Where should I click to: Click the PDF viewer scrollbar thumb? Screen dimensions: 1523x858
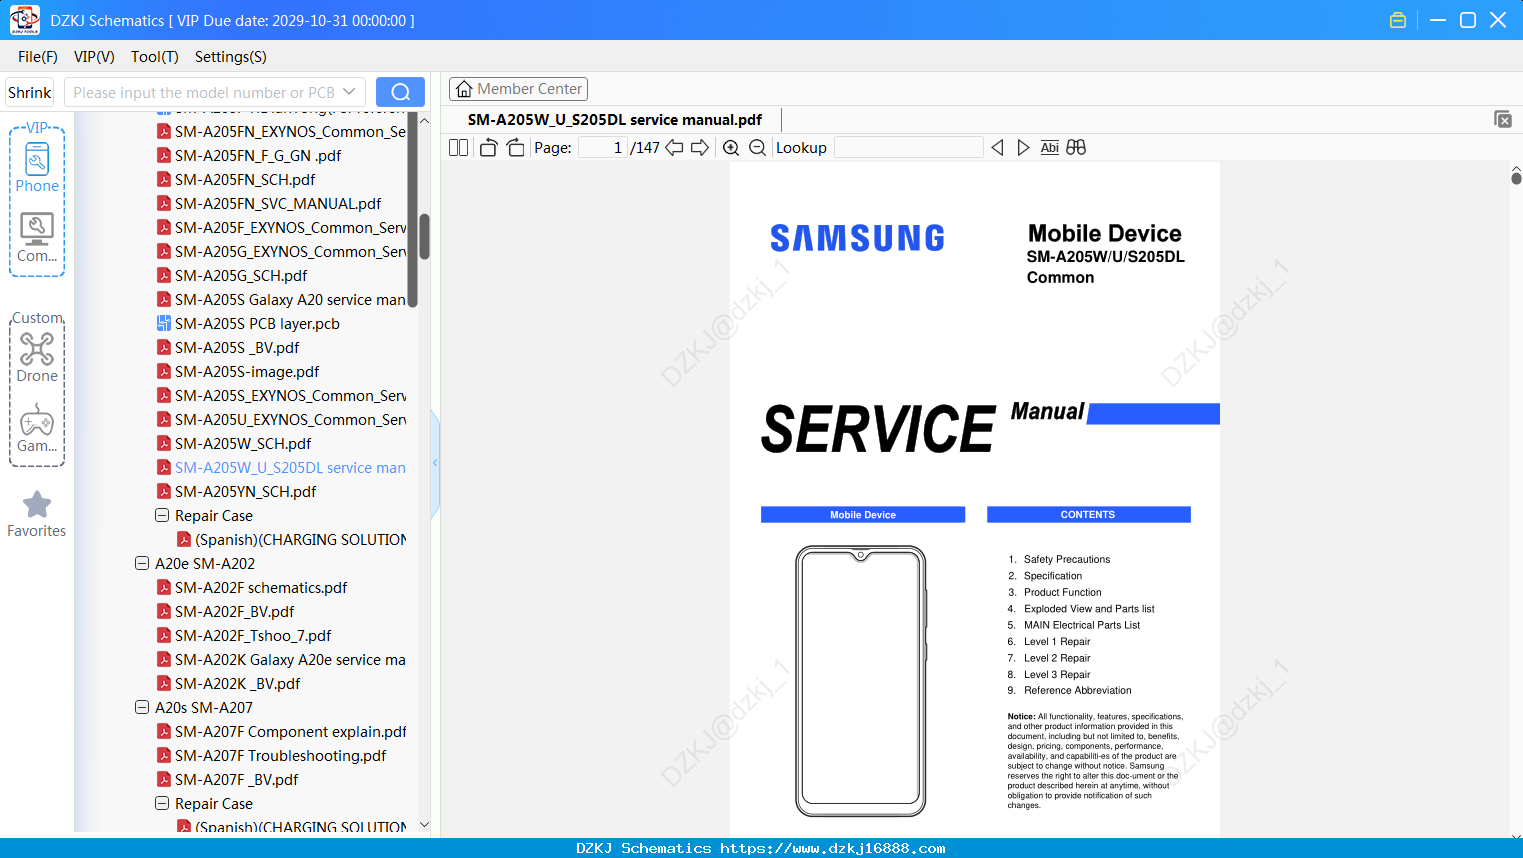tap(1516, 178)
